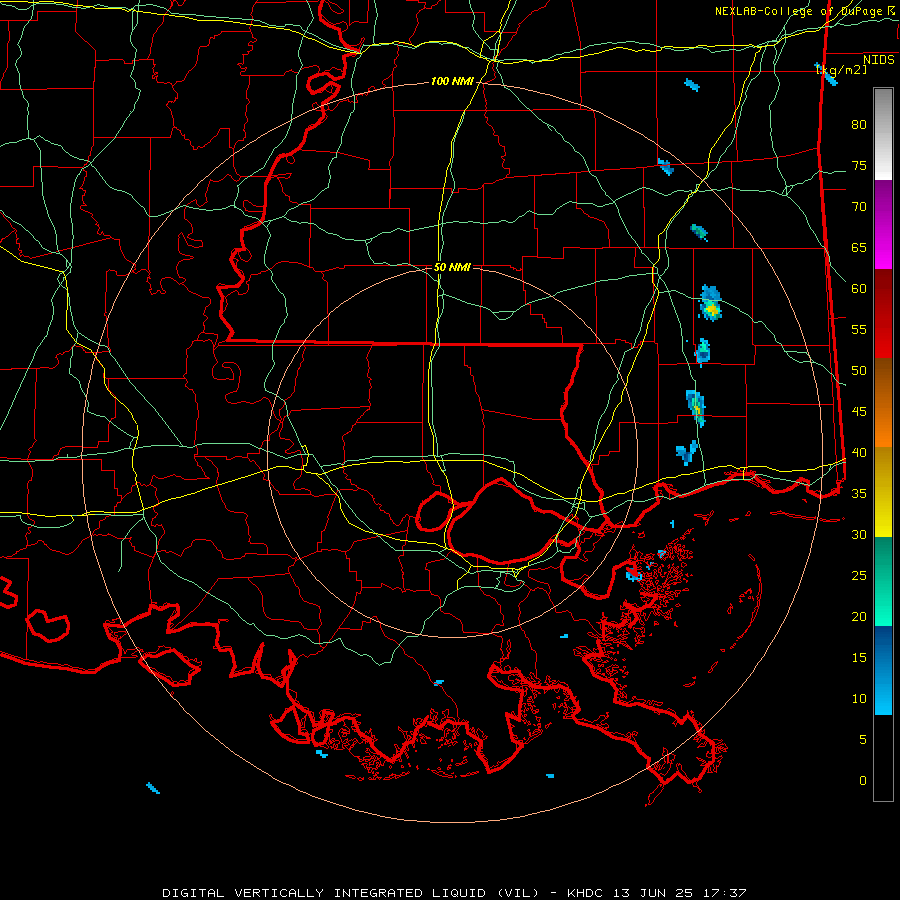This screenshot has height=900, width=900.
Task: Click the 50 NMI range ring label
Action: (x=452, y=267)
